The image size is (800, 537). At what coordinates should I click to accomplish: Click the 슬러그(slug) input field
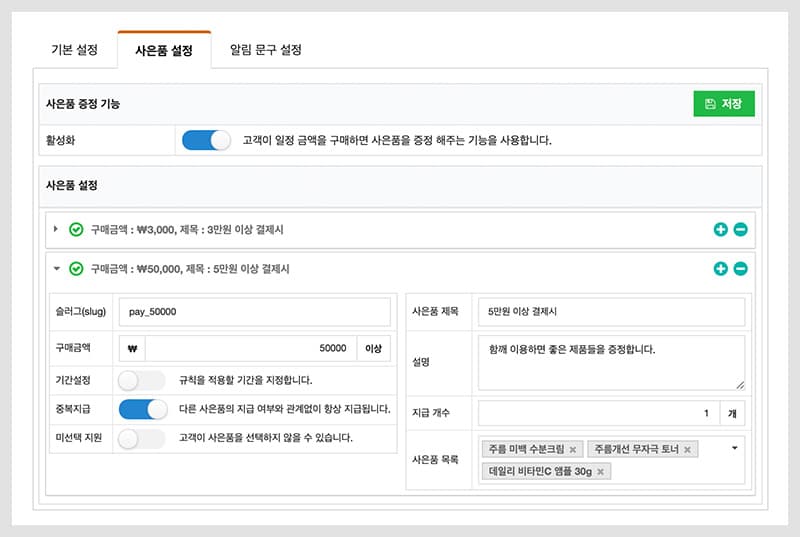point(254,312)
